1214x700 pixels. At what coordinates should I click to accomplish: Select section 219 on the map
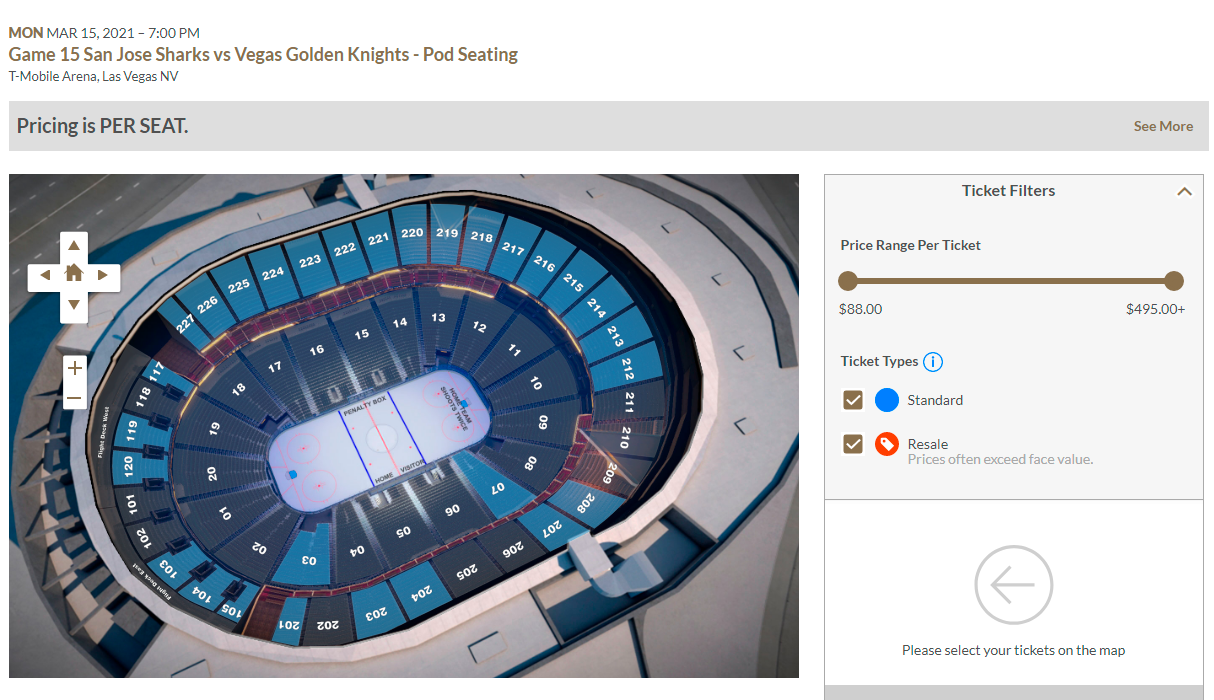point(447,233)
